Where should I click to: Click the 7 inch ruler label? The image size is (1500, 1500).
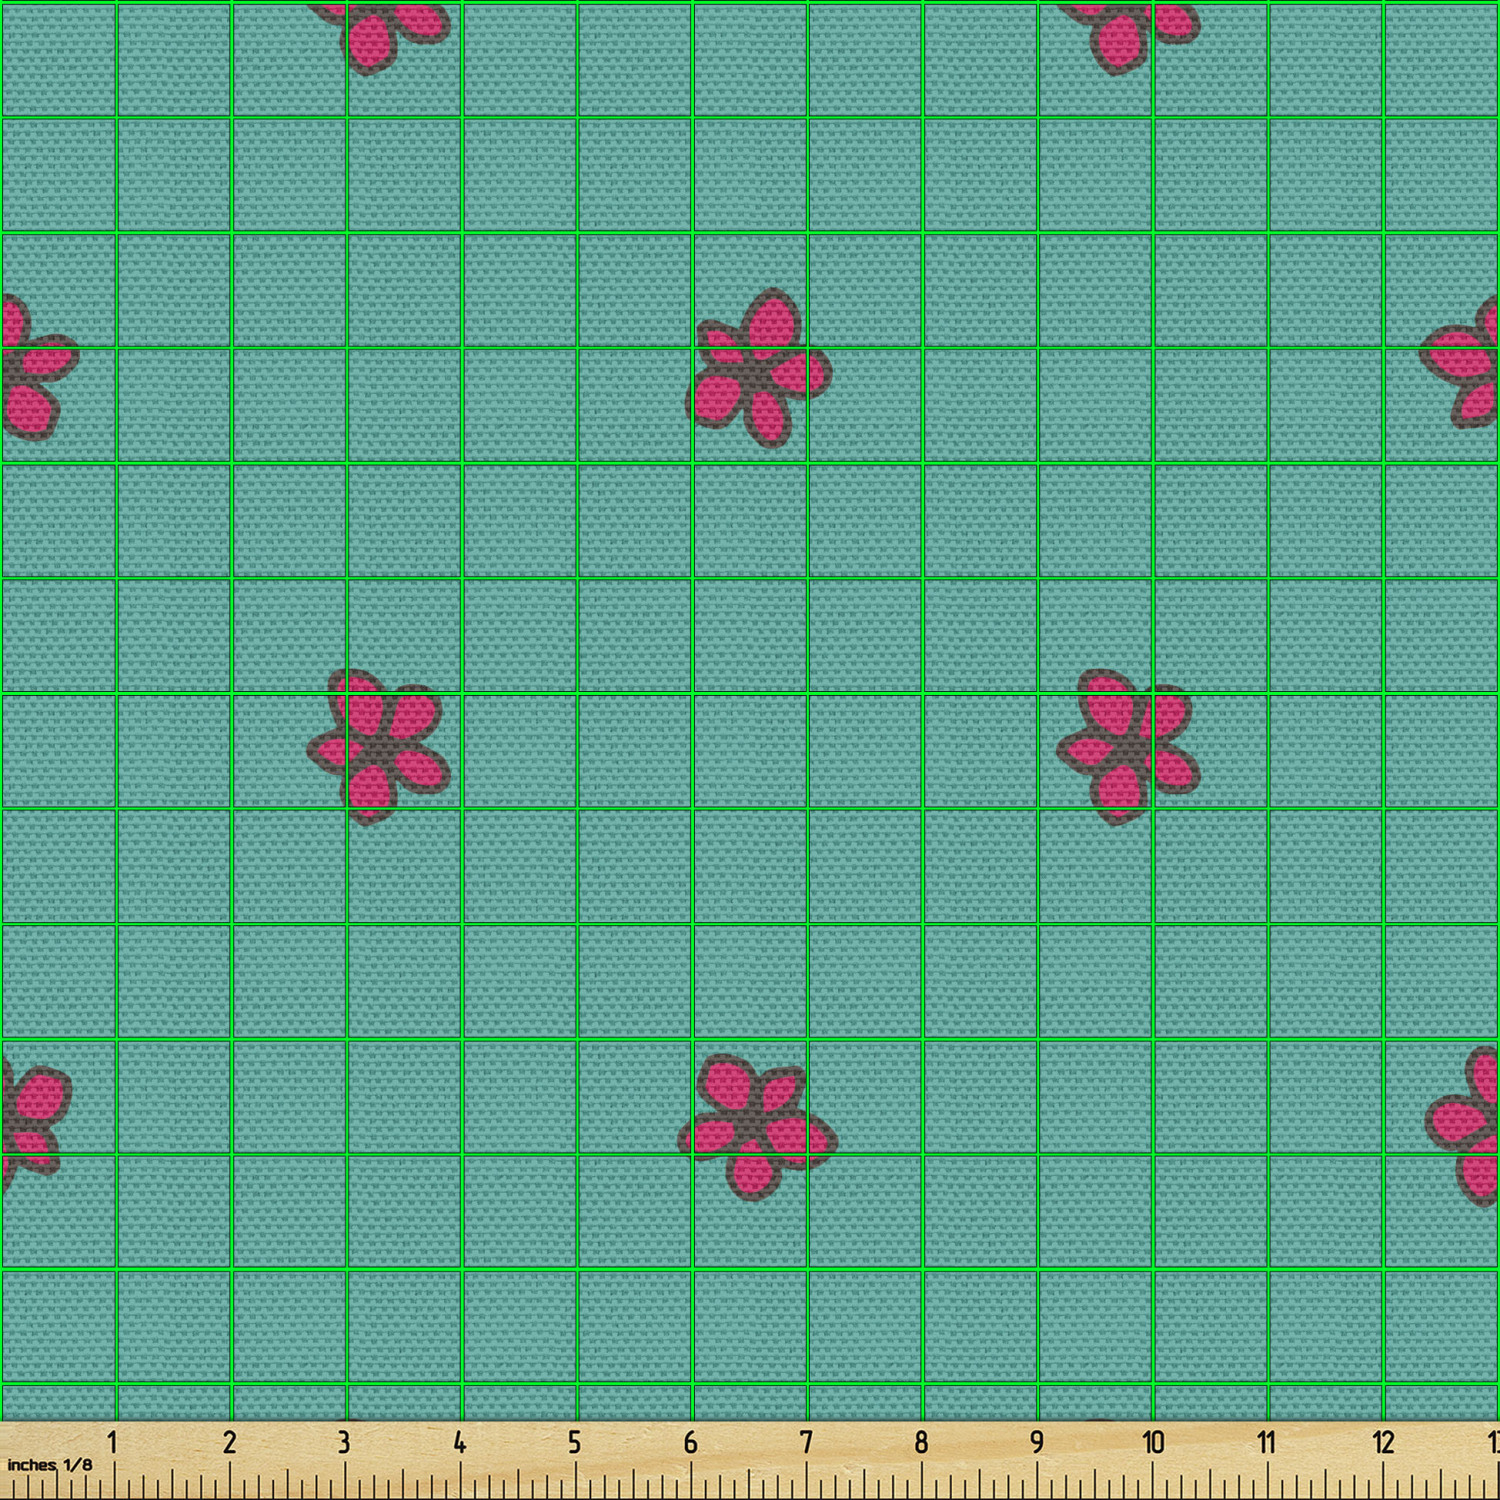(806, 1442)
